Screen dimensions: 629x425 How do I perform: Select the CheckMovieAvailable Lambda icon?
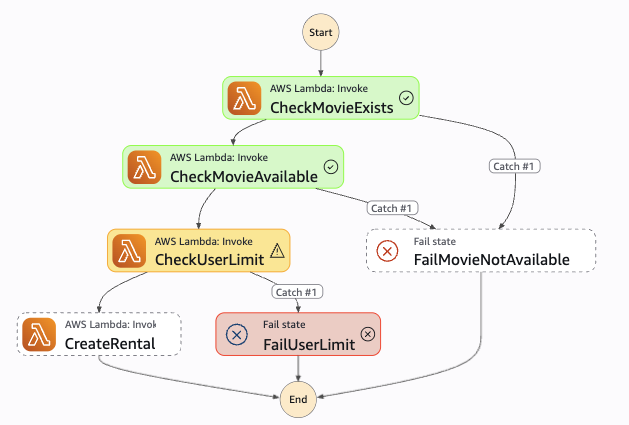144,167
